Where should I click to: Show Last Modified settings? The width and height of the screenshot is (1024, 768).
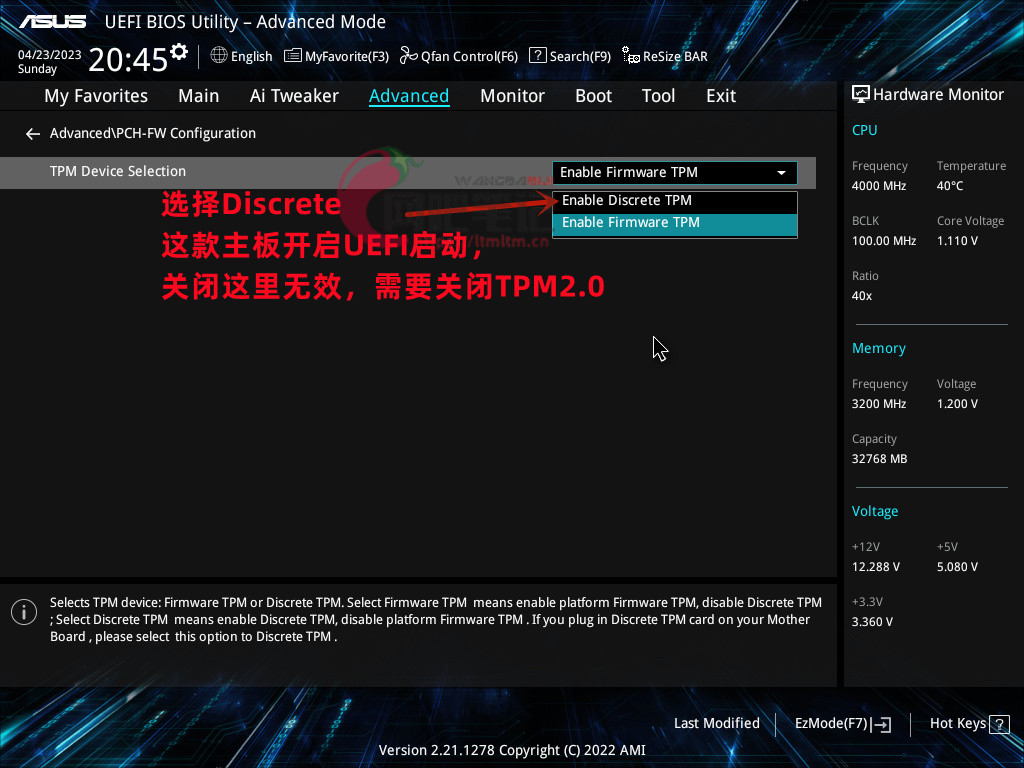tap(716, 724)
